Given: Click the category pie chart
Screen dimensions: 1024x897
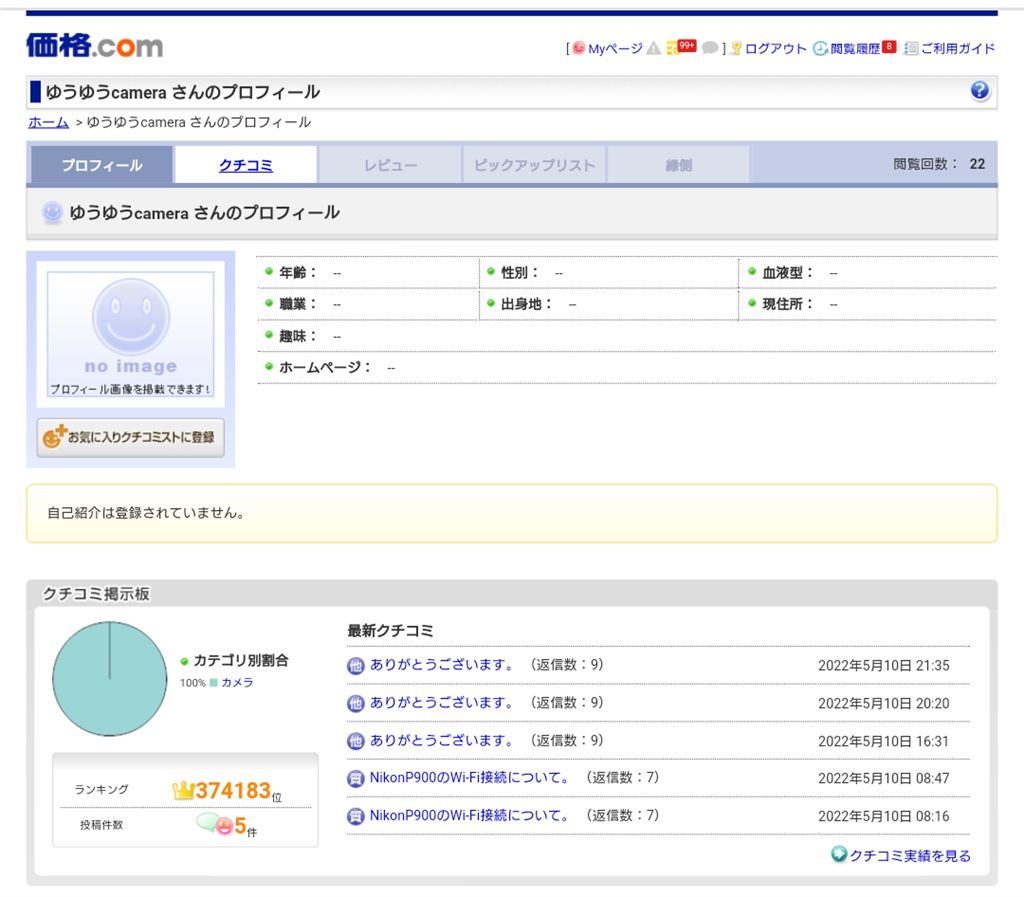Looking at the screenshot, I should click(110, 678).
